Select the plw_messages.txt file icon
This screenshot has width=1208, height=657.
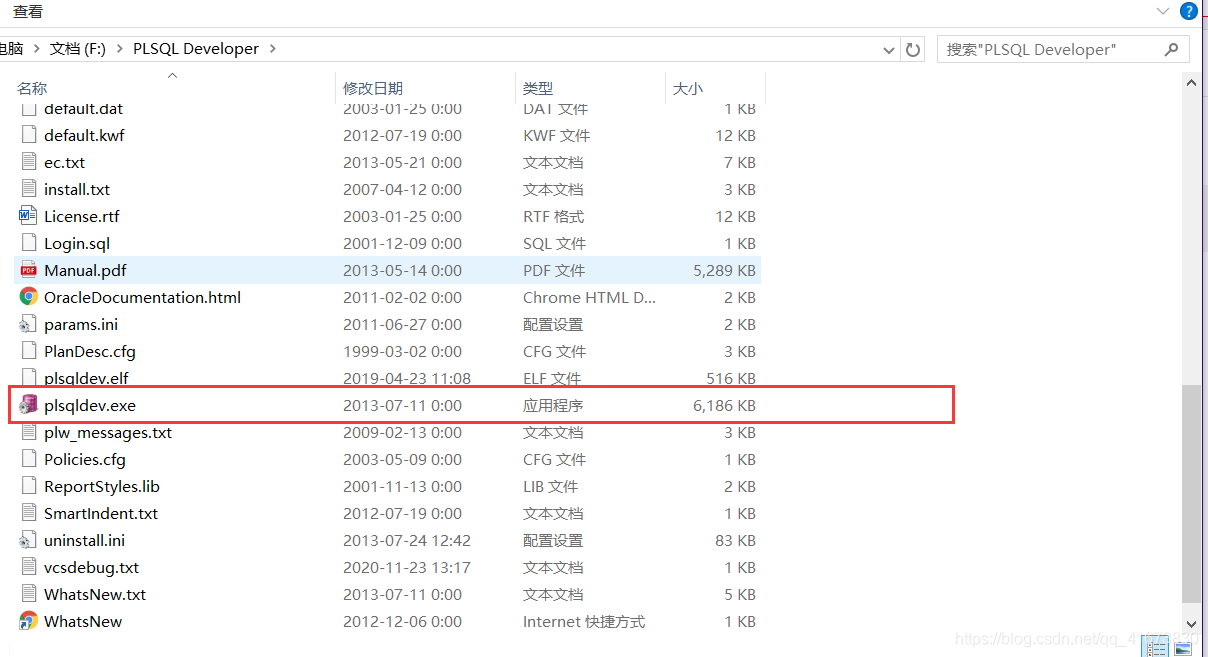click(x=28, y=432)
